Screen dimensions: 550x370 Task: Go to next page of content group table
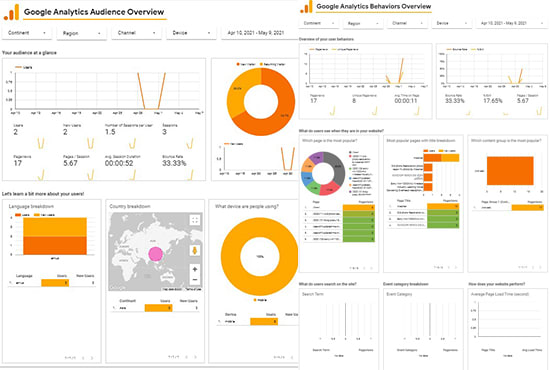pos(540,267)
